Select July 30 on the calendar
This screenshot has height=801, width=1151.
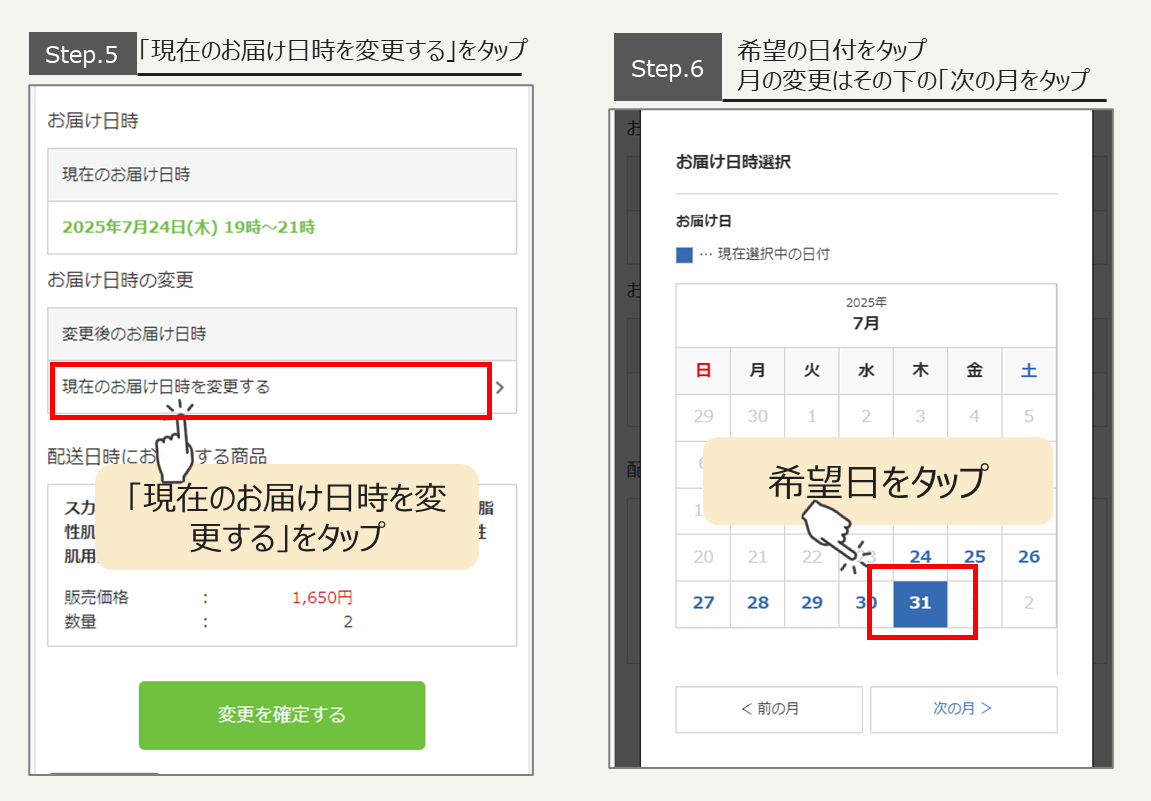(x=865, y=603)
